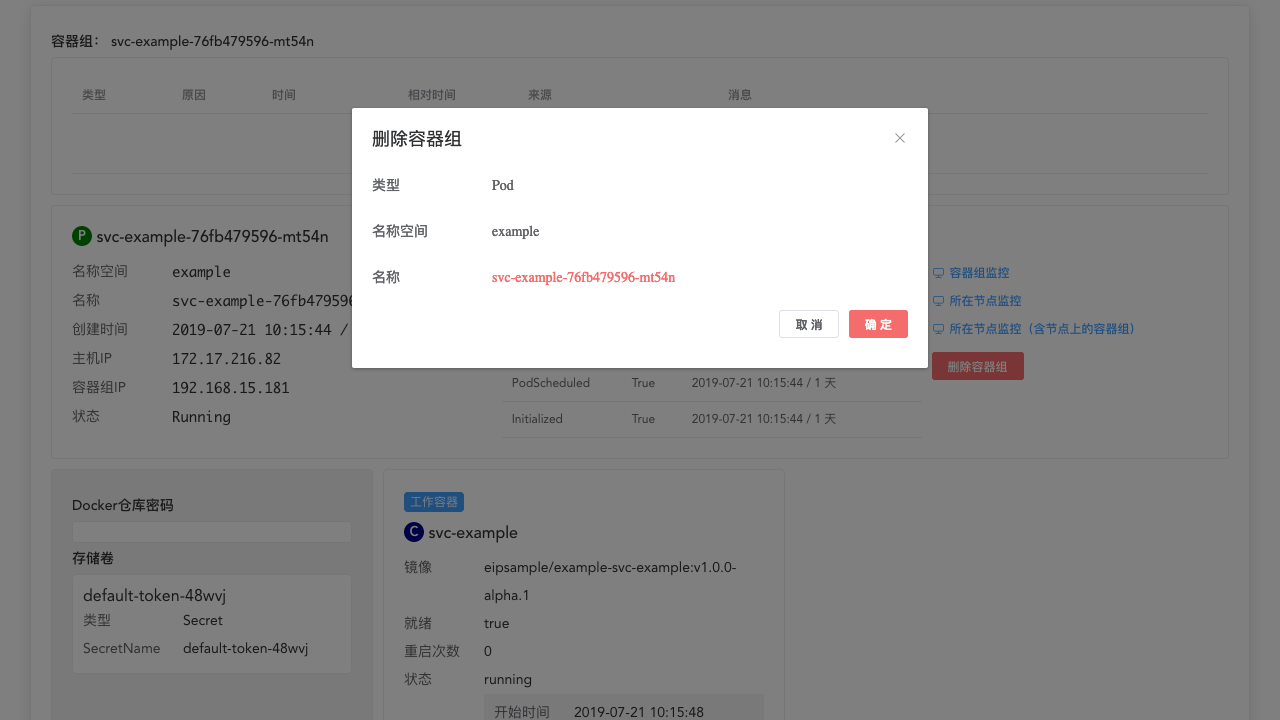Click the red pod name in the dialog

click(x=583, y=277)
